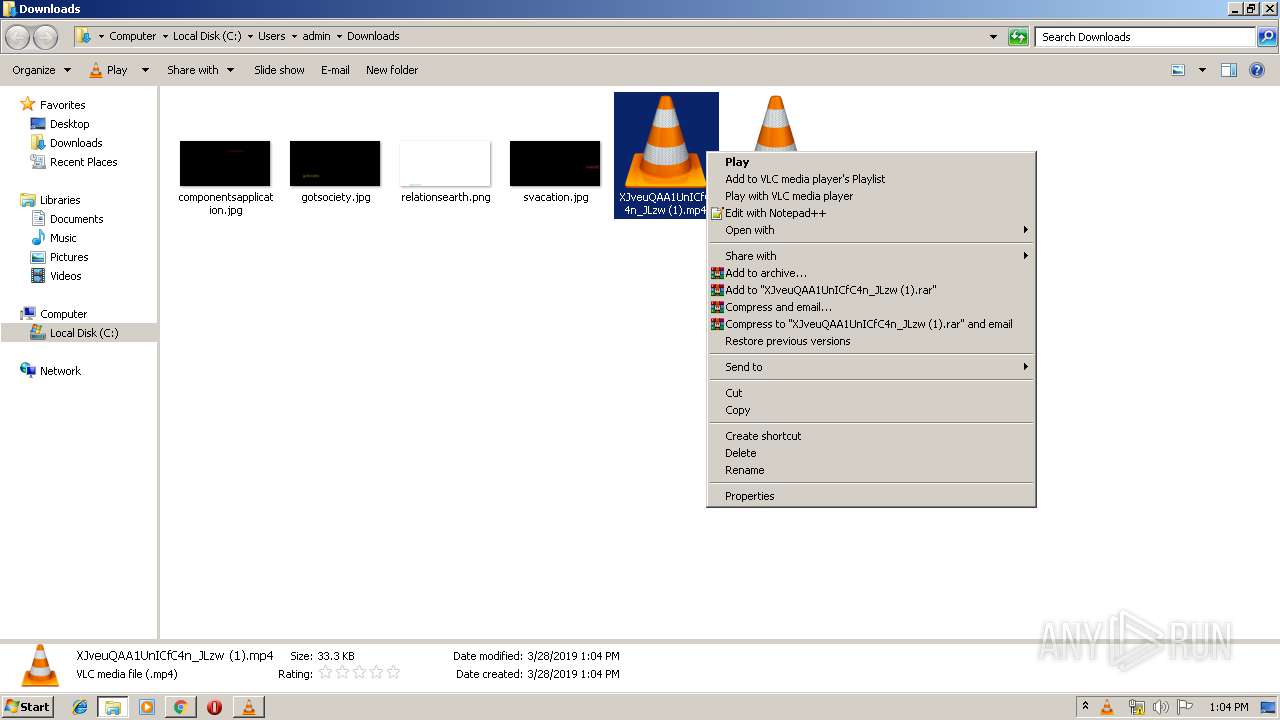Rate the file with the fifth star
Viewport: 1280px width, 720px height.
[393, 673]
